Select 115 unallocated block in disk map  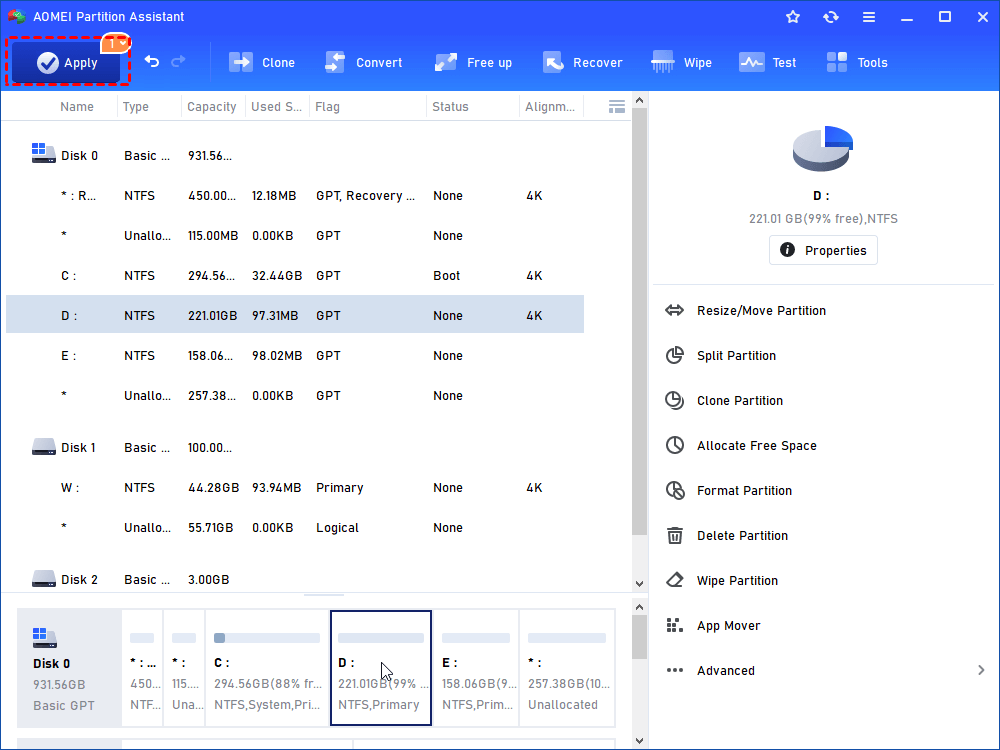pyautogui.click(x=184, y=668)
